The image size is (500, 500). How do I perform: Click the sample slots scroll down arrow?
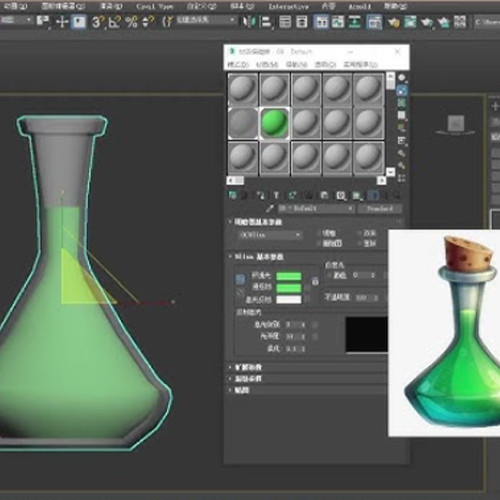[390, 172]
